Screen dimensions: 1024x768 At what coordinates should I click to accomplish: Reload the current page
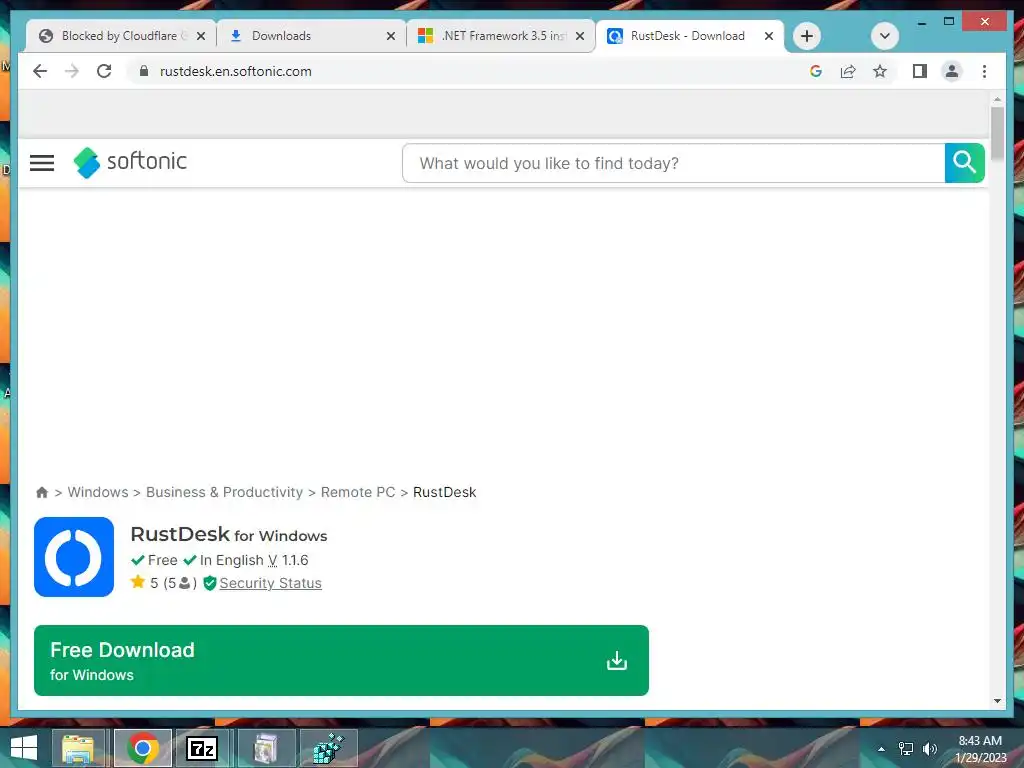click(104, 71)
